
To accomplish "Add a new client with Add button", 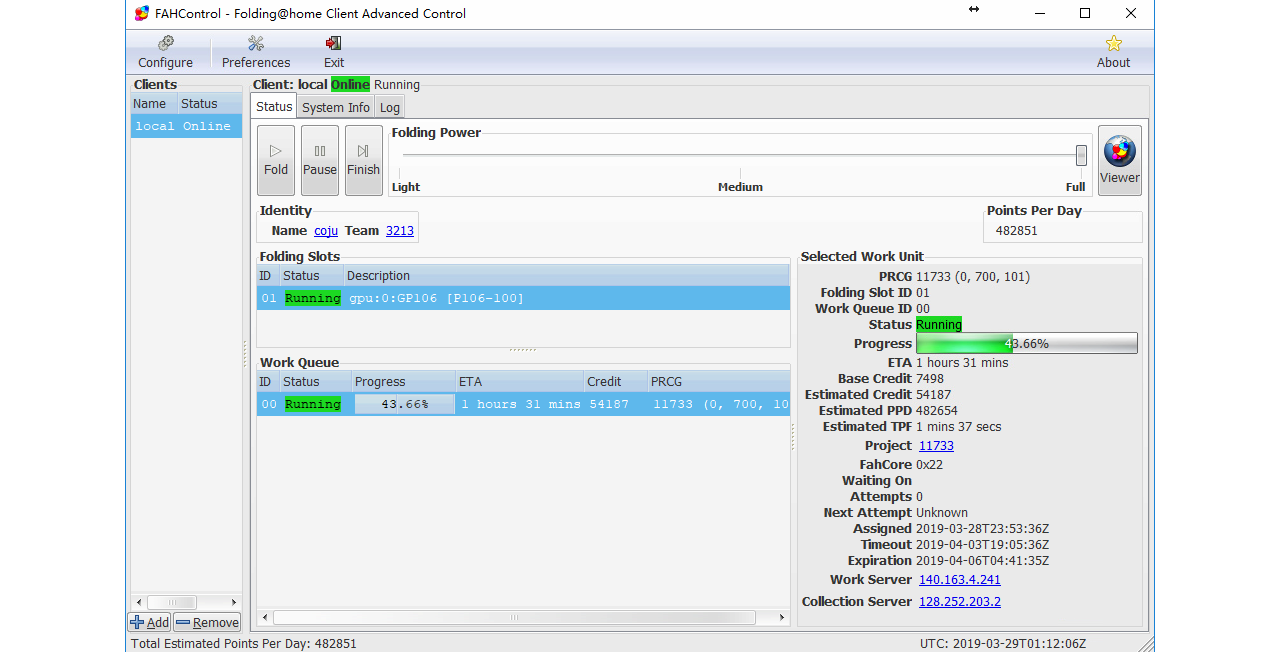I will (x=150, y=622).
